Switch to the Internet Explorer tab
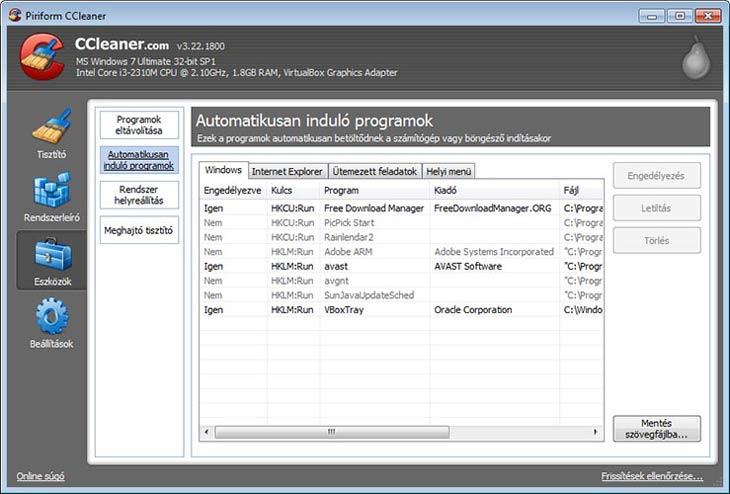Viewport: 730px width, 494px height. [287, 171]
